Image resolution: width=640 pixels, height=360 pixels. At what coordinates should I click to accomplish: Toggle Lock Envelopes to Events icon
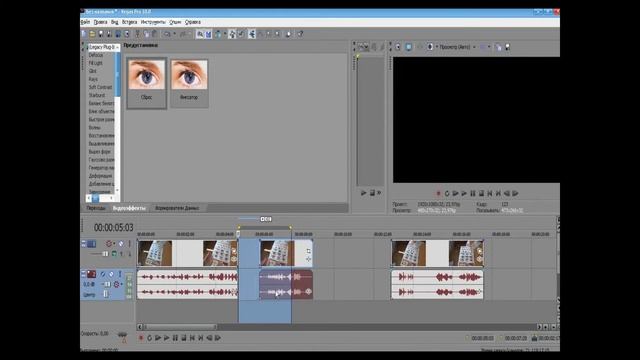coord(232,34)
